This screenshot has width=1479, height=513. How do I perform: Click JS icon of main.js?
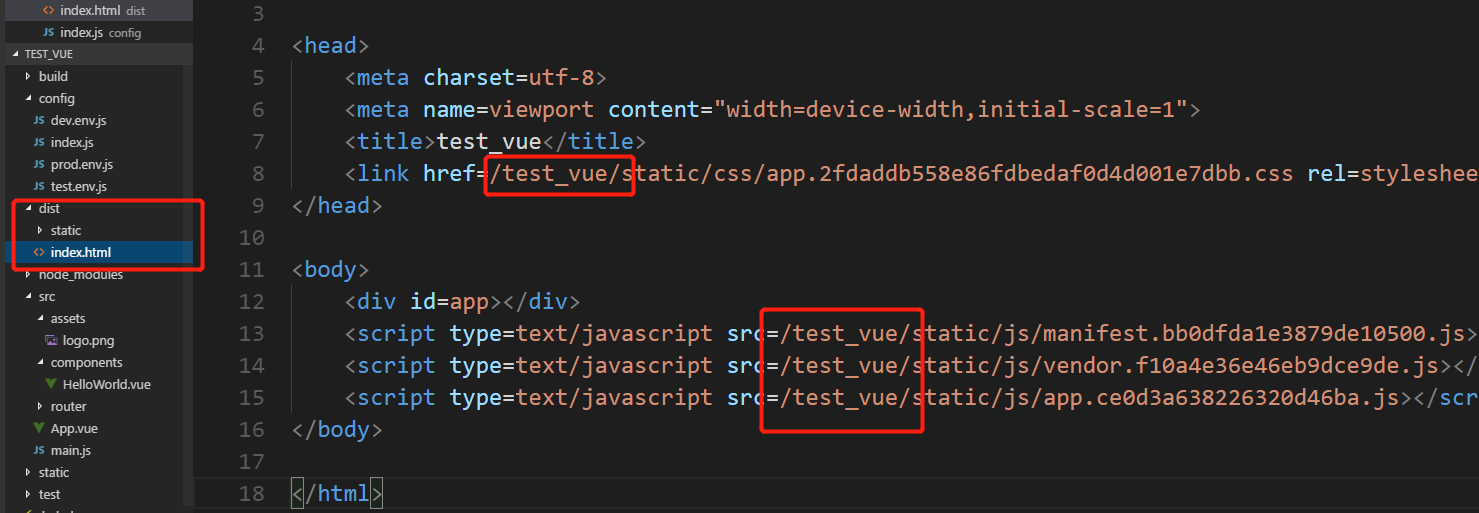[x=39, y=450]
